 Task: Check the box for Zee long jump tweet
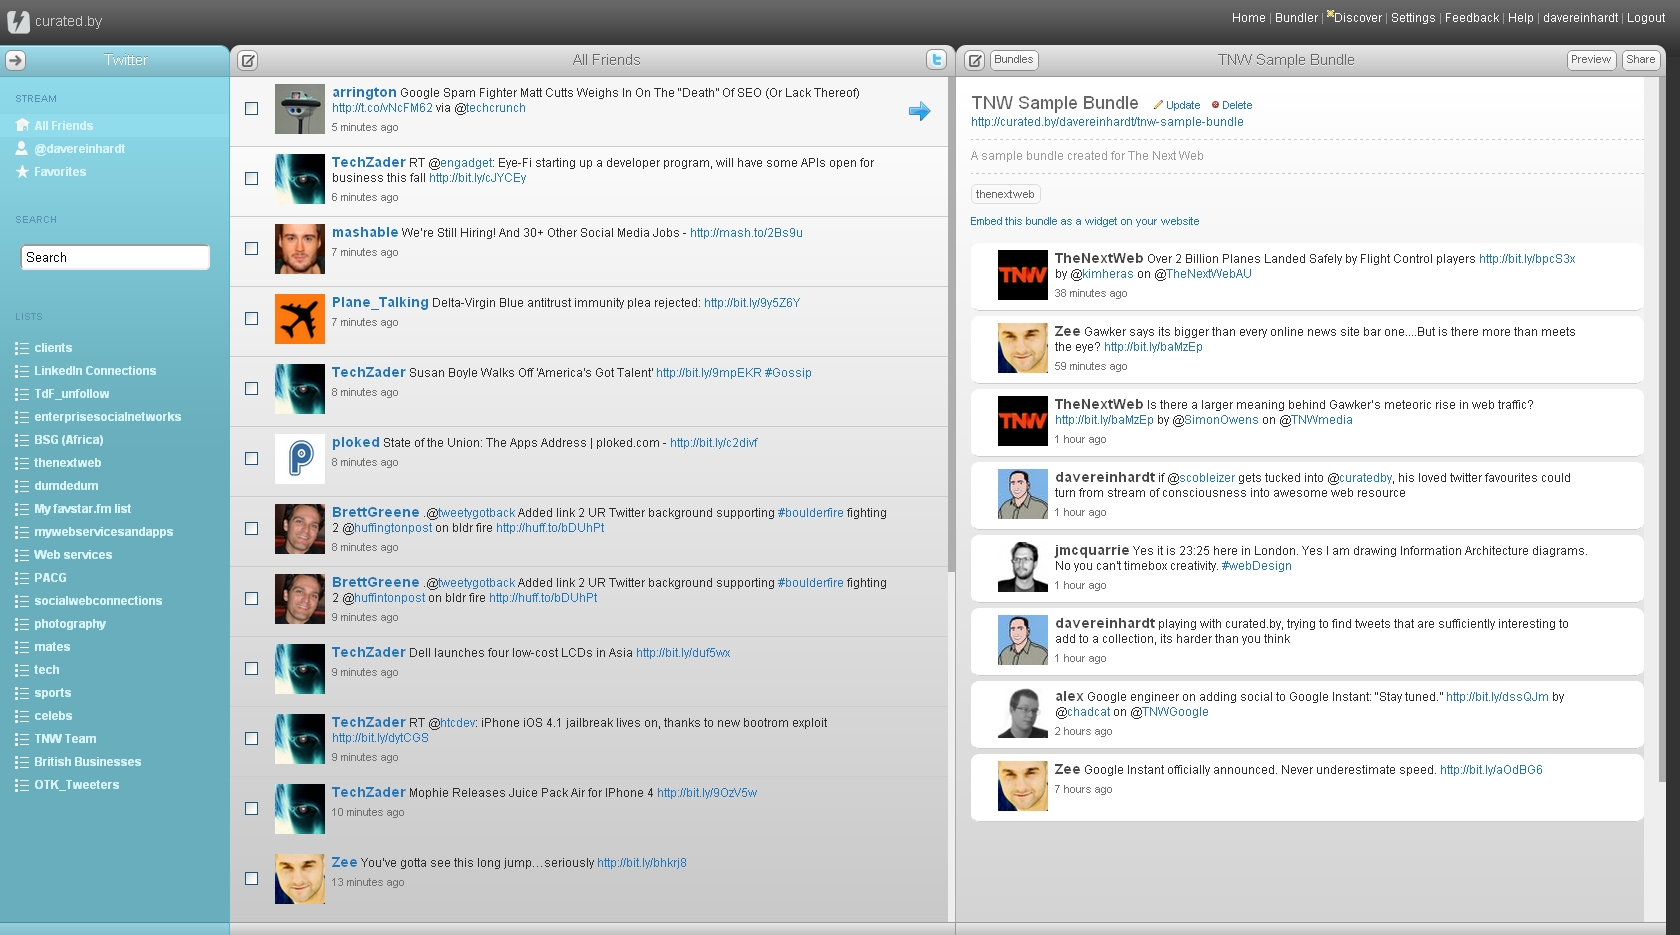pyautogui.click(x=252, y=878)
